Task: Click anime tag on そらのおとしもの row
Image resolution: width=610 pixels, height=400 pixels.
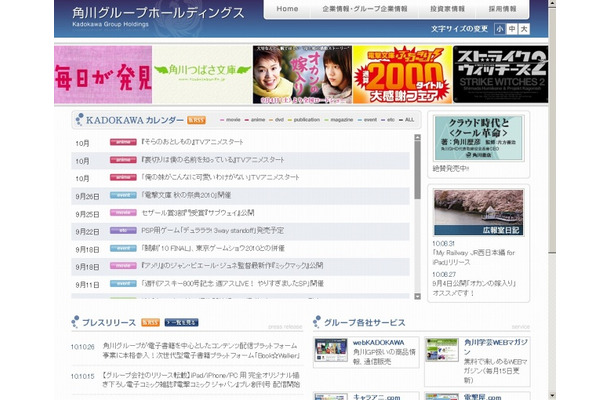Action: (123, 142)
